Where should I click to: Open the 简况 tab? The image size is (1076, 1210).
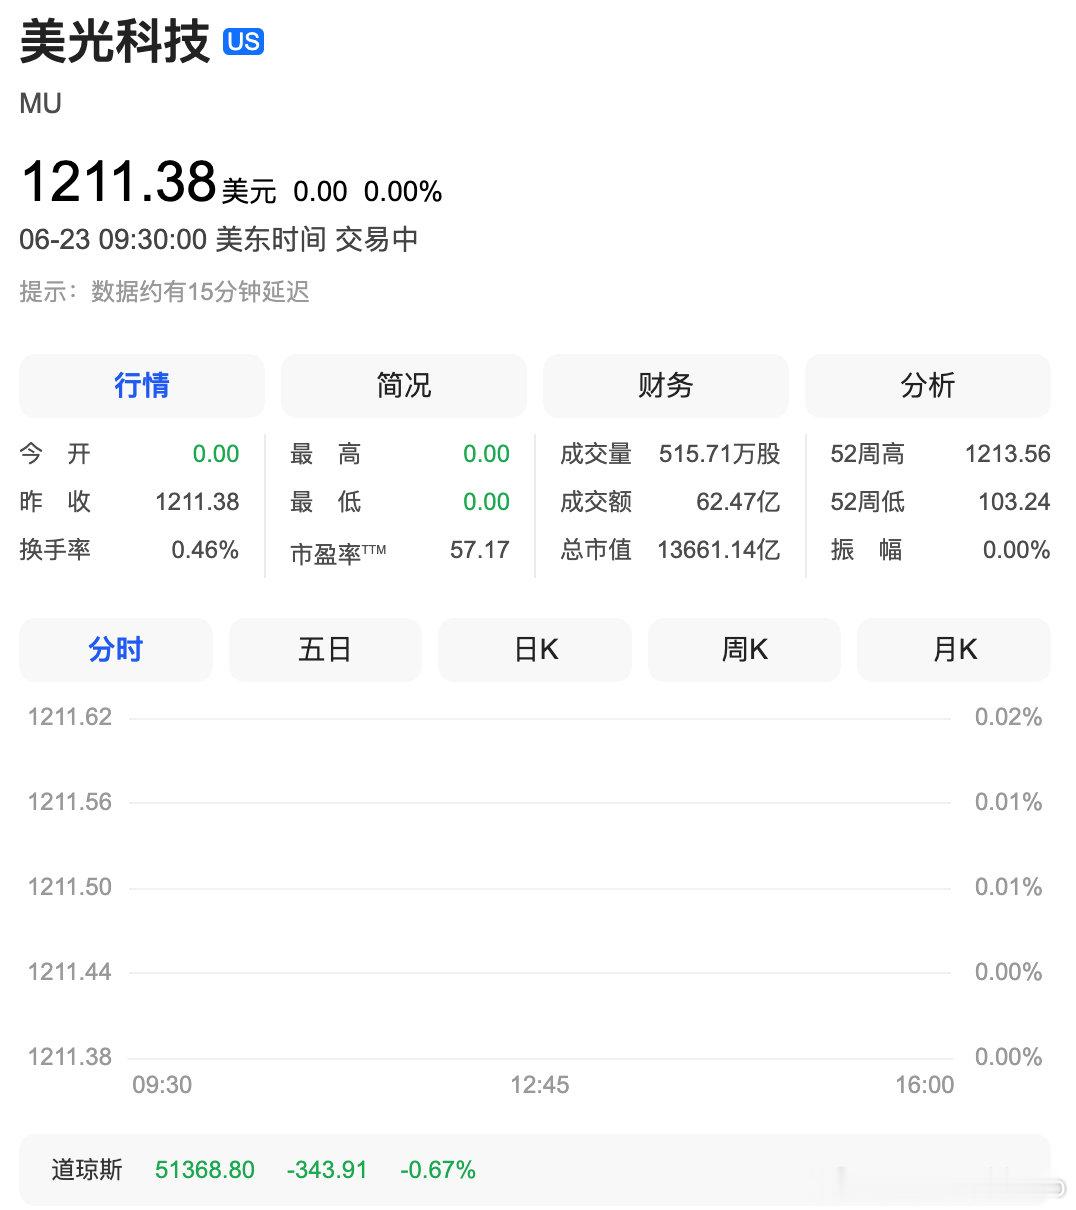pyautogui.click(x=404, y=385)
